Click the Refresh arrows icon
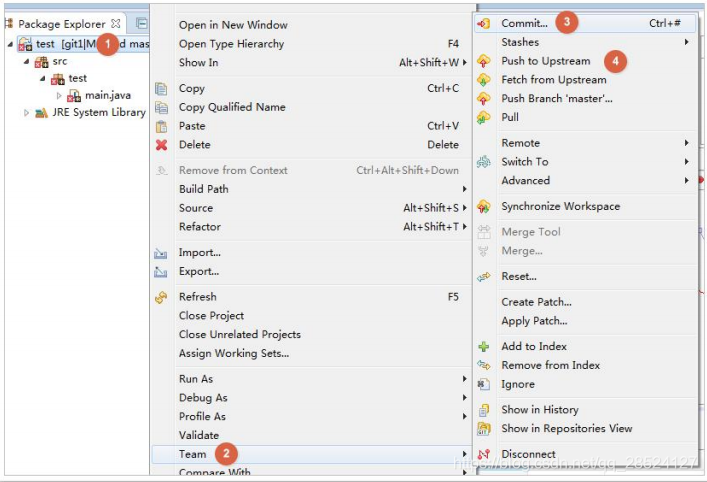The image size is (707, 482). click(161, 297)
